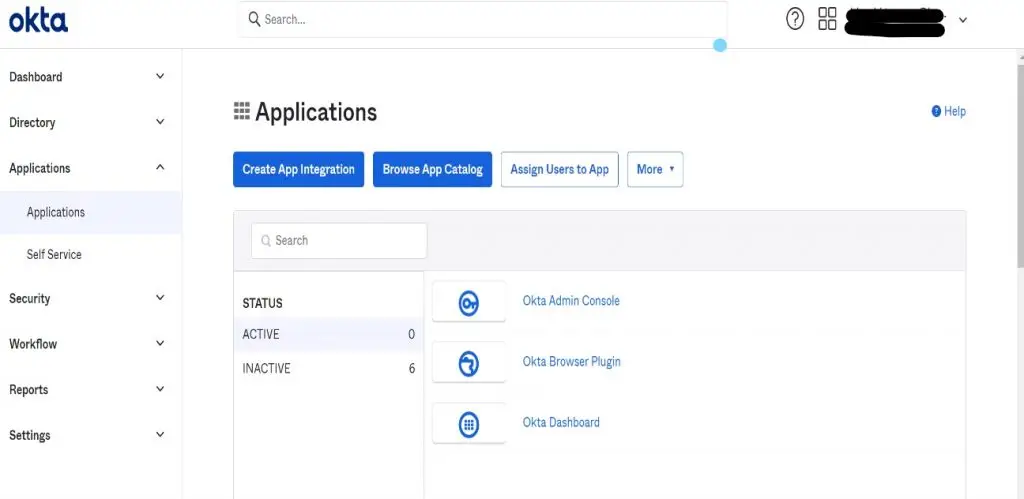The height and width of the screenshot is (499, 1024).
Task: Open the Okta Browser Plugin link
Action: (x=571, y=362)
